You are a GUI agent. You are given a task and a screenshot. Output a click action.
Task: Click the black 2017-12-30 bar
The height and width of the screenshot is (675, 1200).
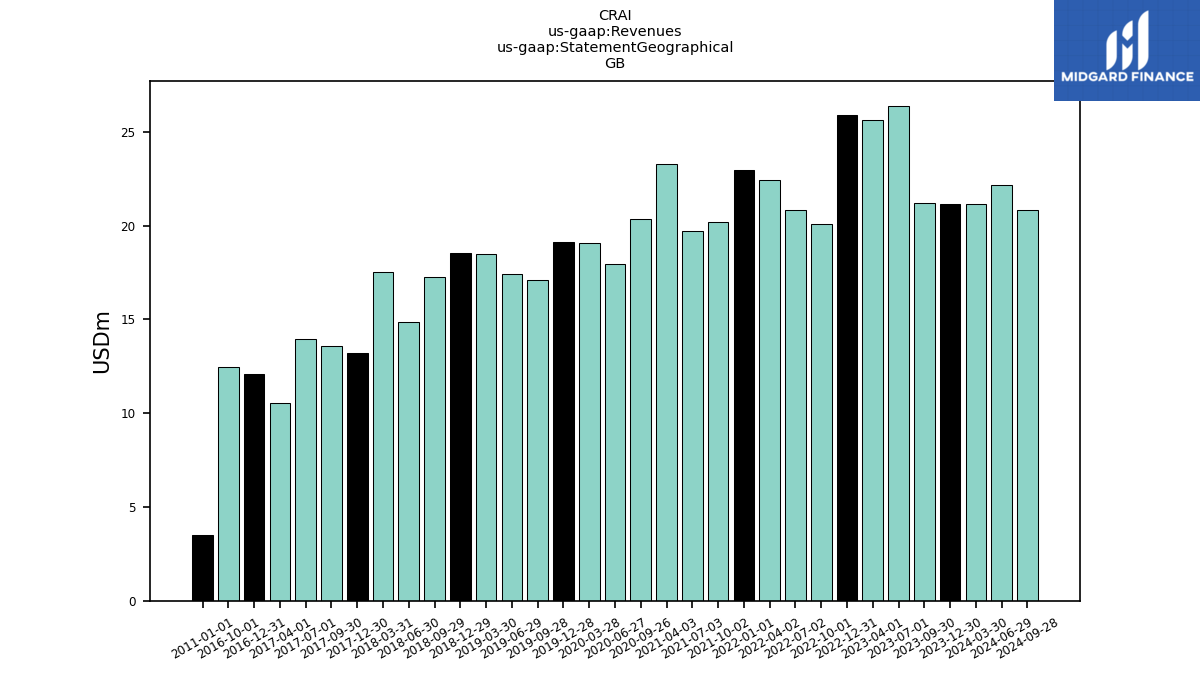pos(357,477)
